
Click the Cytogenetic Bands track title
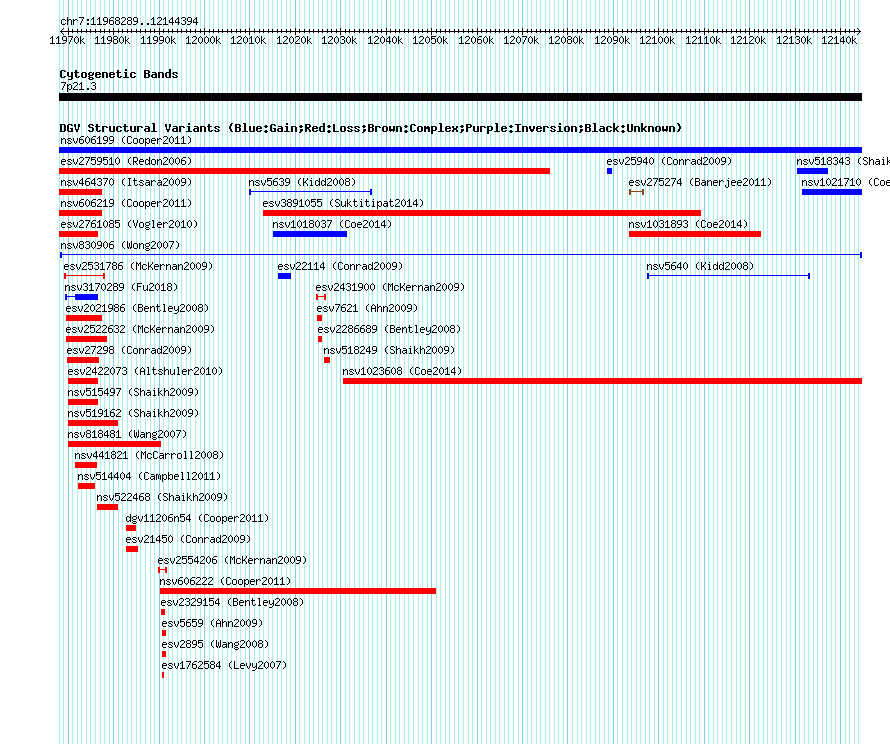tap(119, 74)
